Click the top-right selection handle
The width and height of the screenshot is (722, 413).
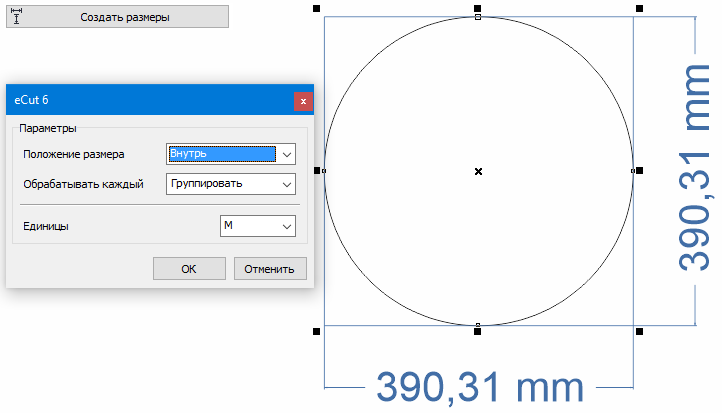click(x=639, y=8)
